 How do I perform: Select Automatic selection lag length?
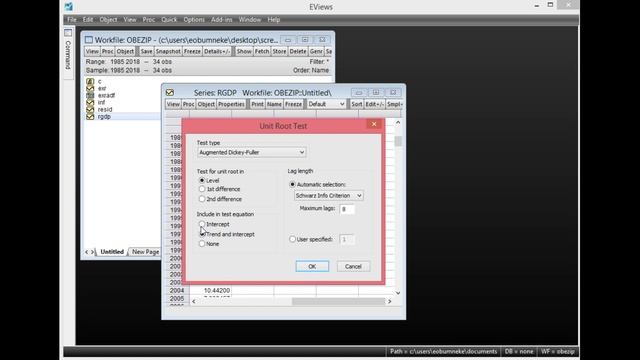point(292,184)
